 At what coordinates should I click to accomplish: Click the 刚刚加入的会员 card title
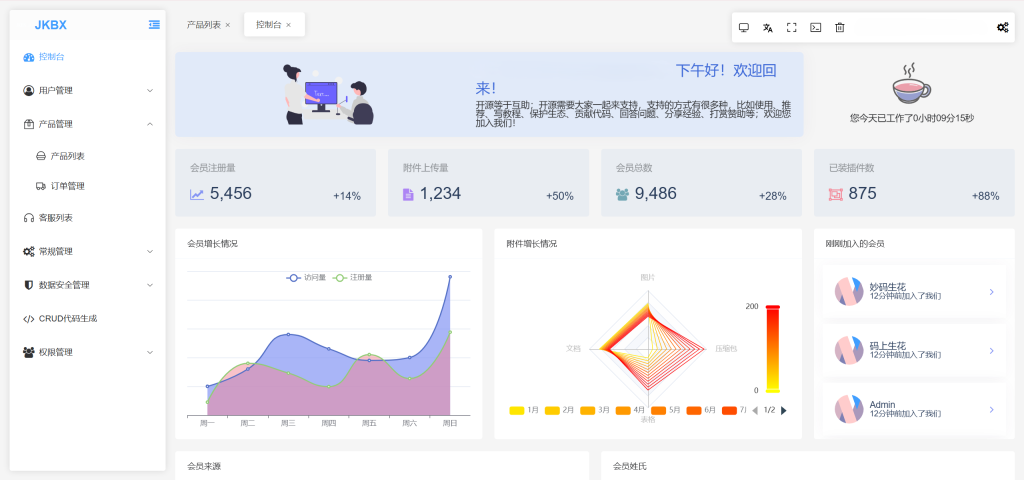(855, 244)
